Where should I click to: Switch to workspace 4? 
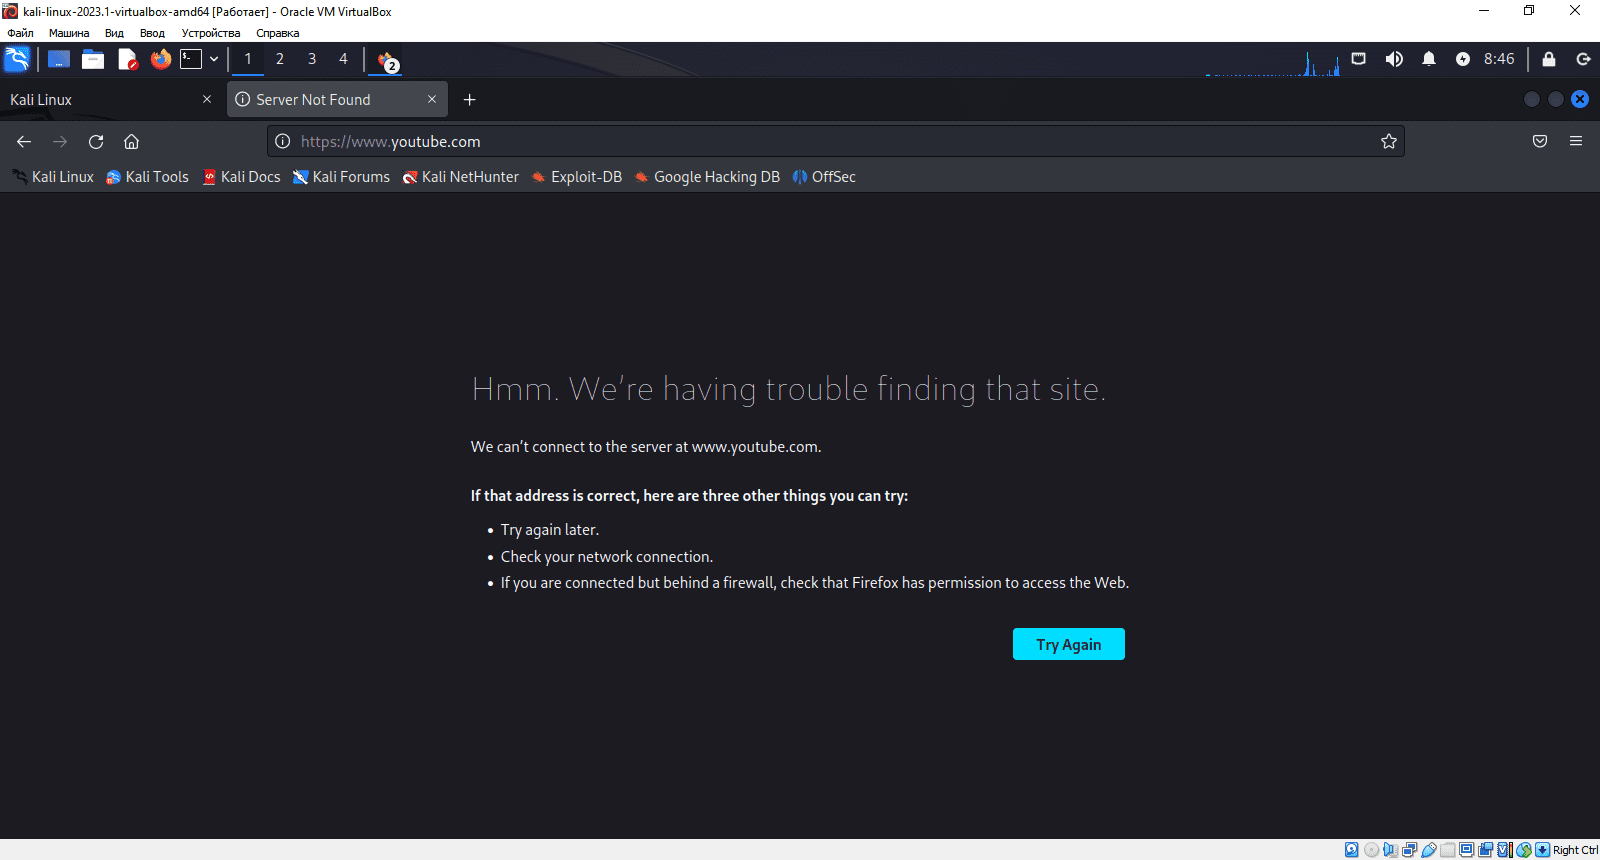343,59
